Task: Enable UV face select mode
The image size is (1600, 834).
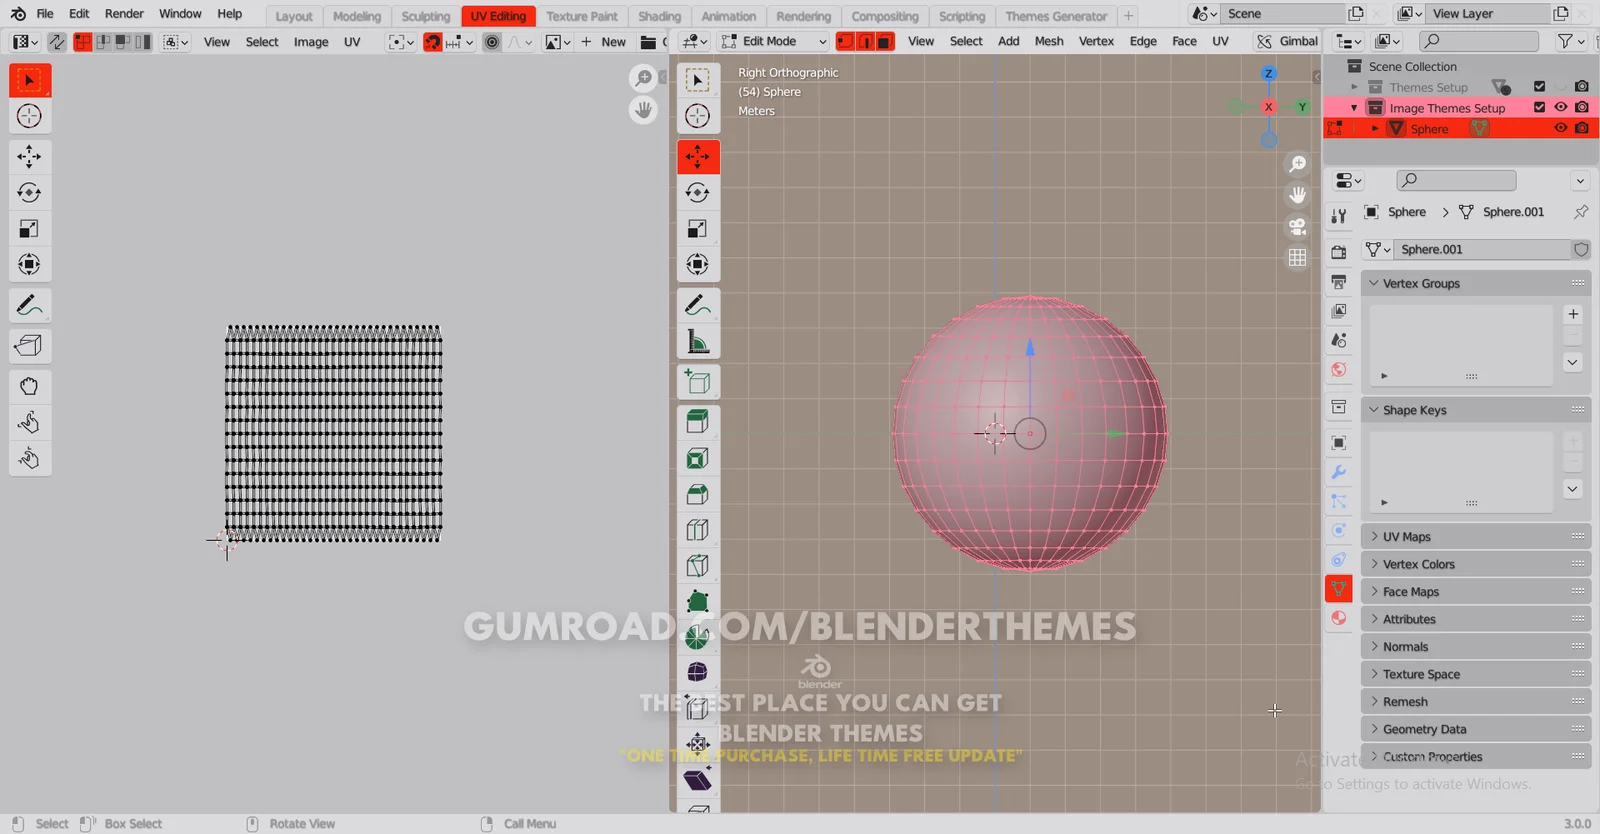Action: 123,42
